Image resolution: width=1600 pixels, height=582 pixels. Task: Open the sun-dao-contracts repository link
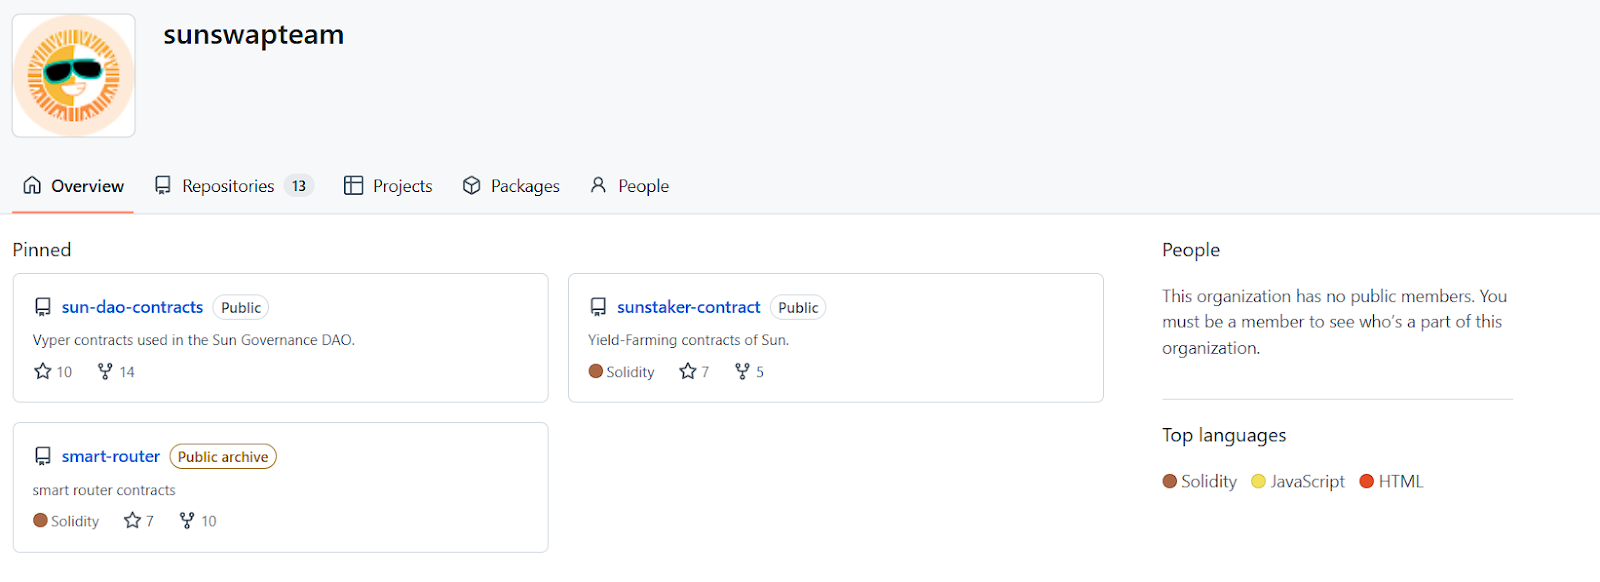[132, 307]
